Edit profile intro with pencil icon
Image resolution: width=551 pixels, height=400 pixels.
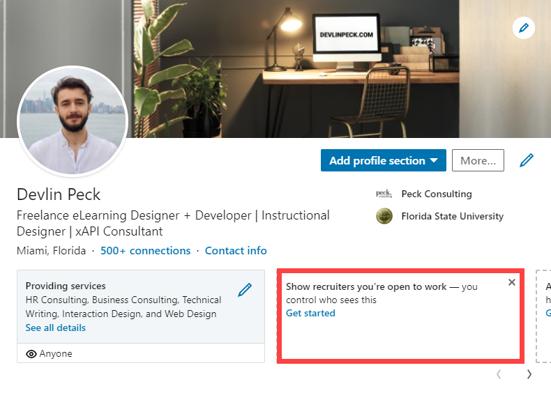(x=526, y=160)
